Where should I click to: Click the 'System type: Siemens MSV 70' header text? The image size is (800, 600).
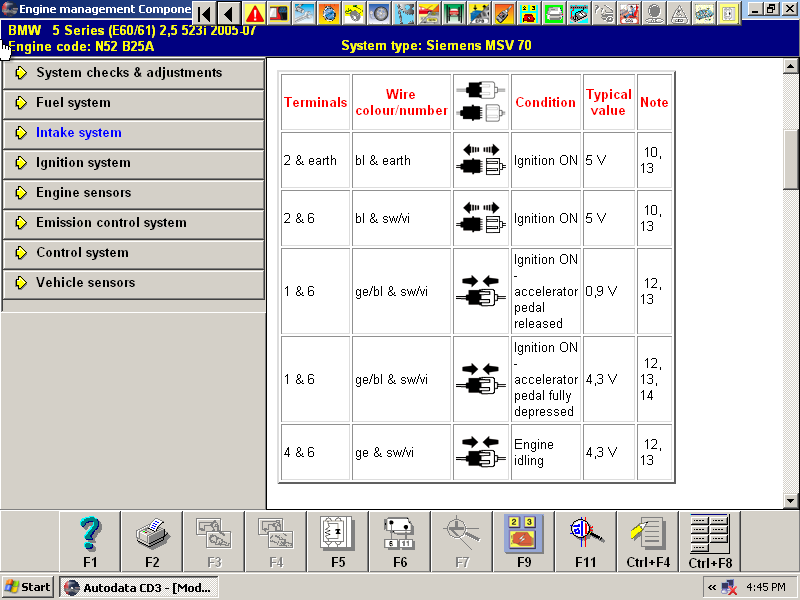436,46
